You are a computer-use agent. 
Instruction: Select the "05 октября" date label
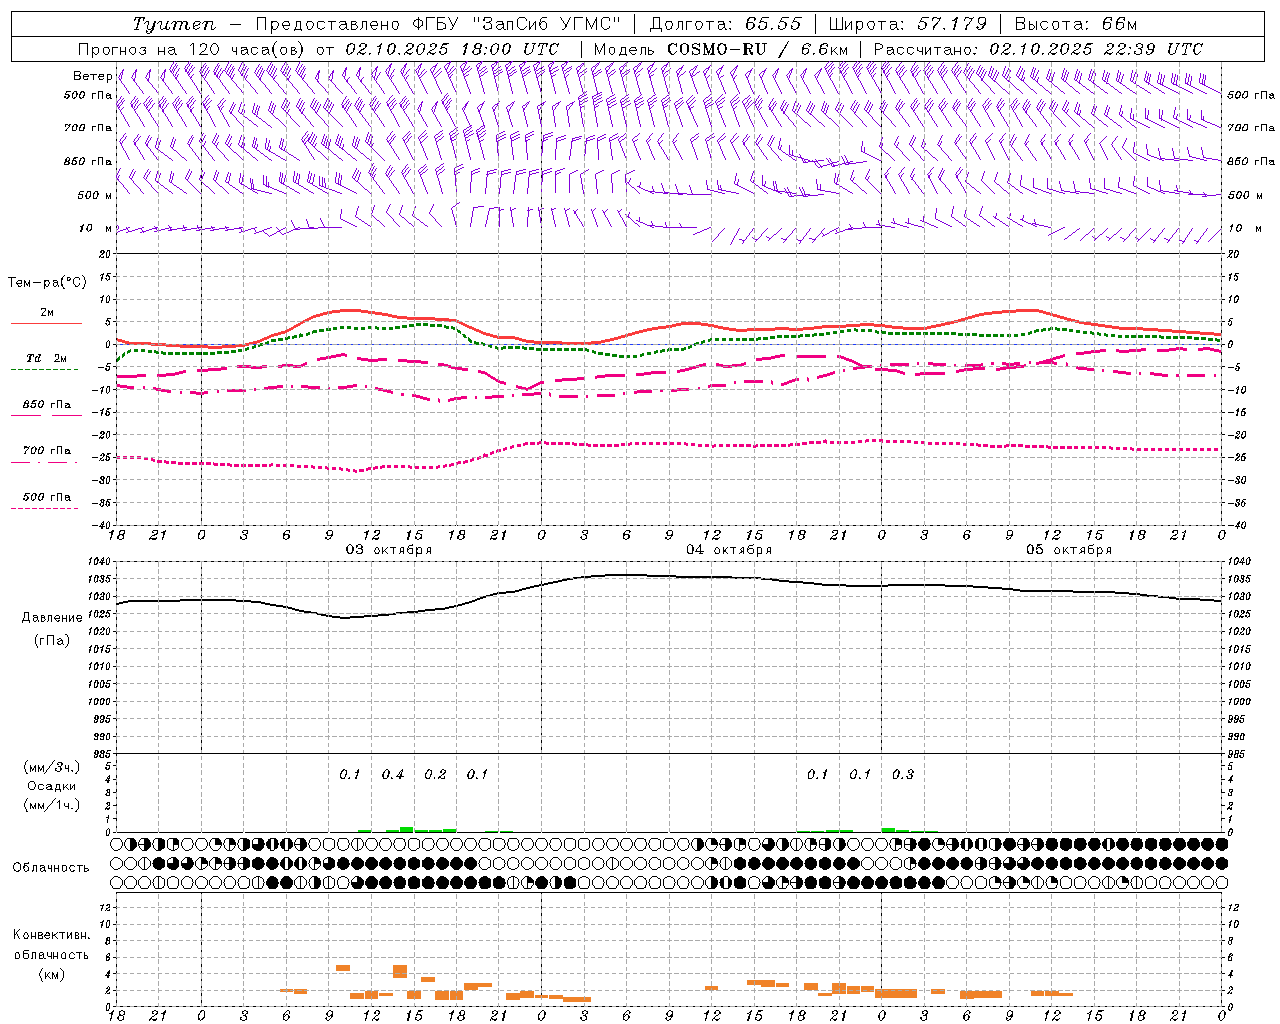[1069, 550]
